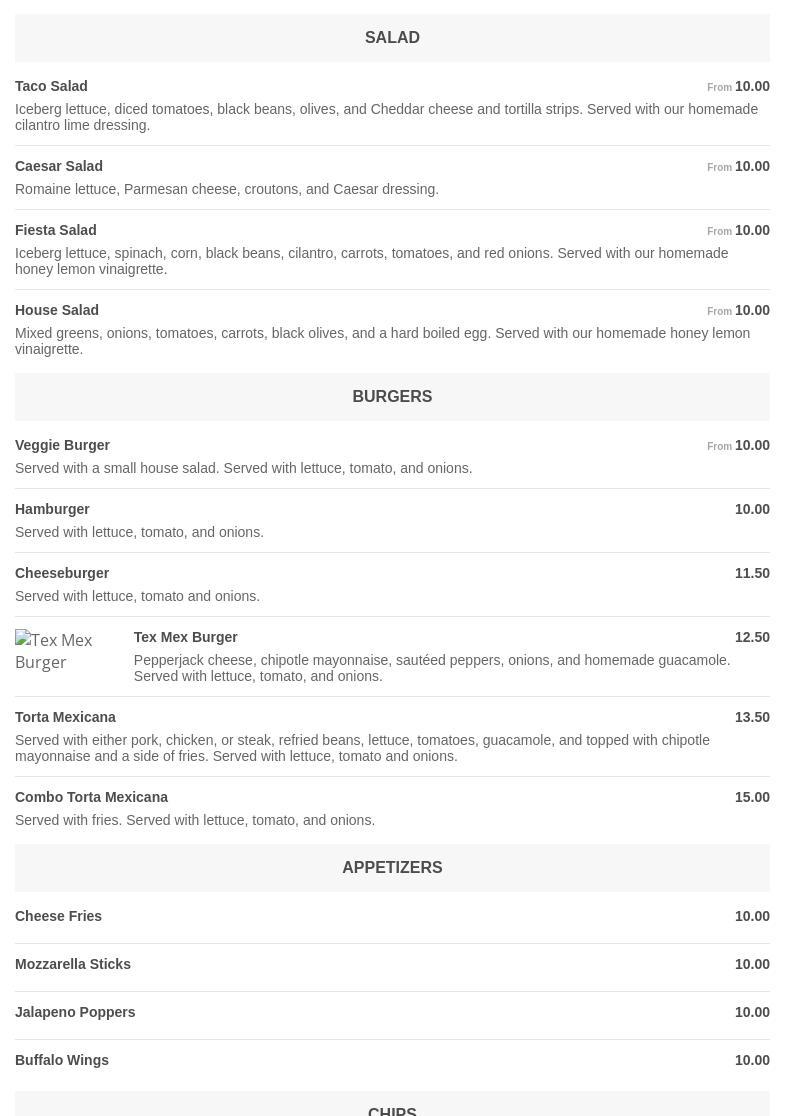Open the Taco Salad menu item
This screenshot has width=785, height=1116.
[51, 86]
